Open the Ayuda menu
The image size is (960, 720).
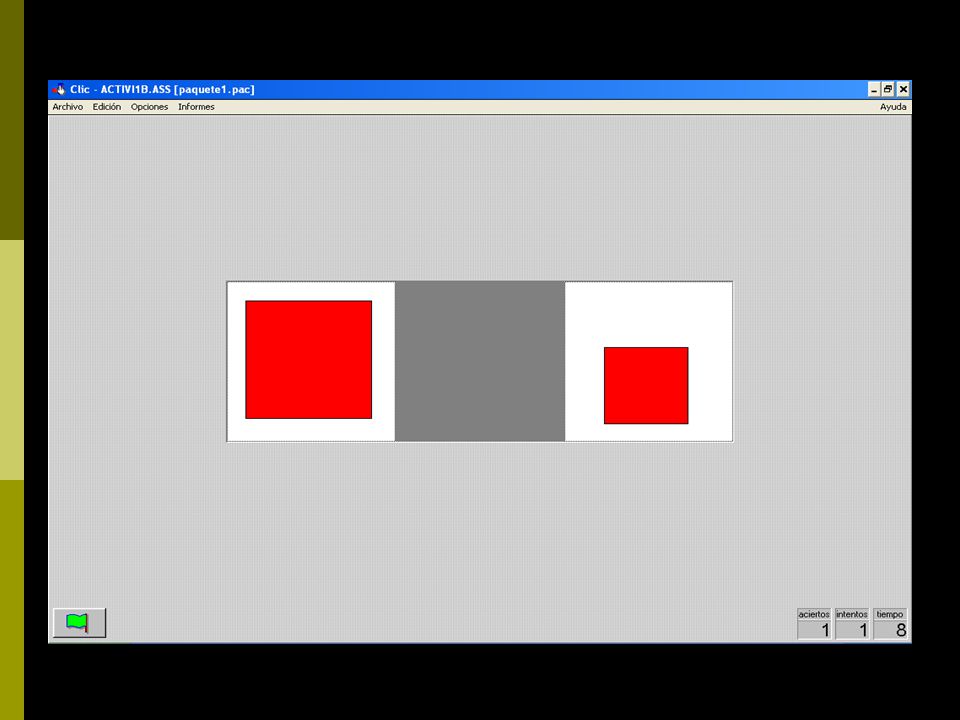click(x=893, y=107)
